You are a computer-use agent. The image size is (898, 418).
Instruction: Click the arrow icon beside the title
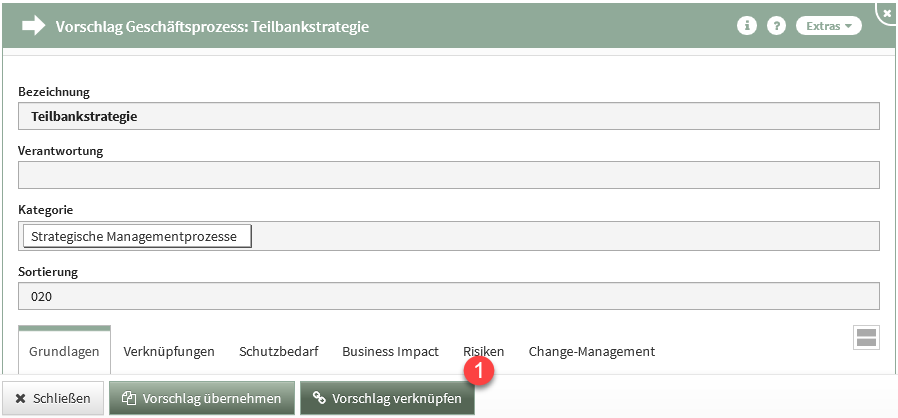(x=34, y=27)
